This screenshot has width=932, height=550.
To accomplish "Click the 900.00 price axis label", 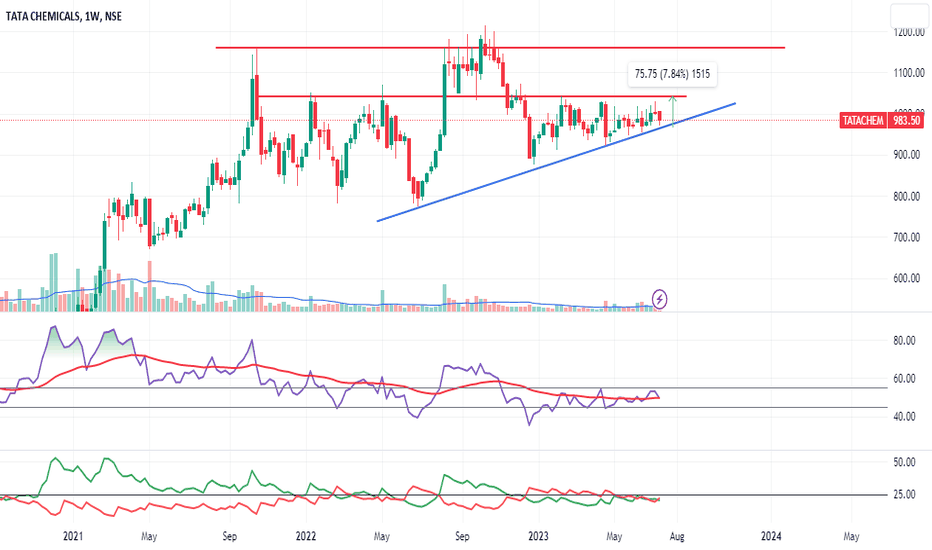I will pyautogui.click(x=908, y=155).
